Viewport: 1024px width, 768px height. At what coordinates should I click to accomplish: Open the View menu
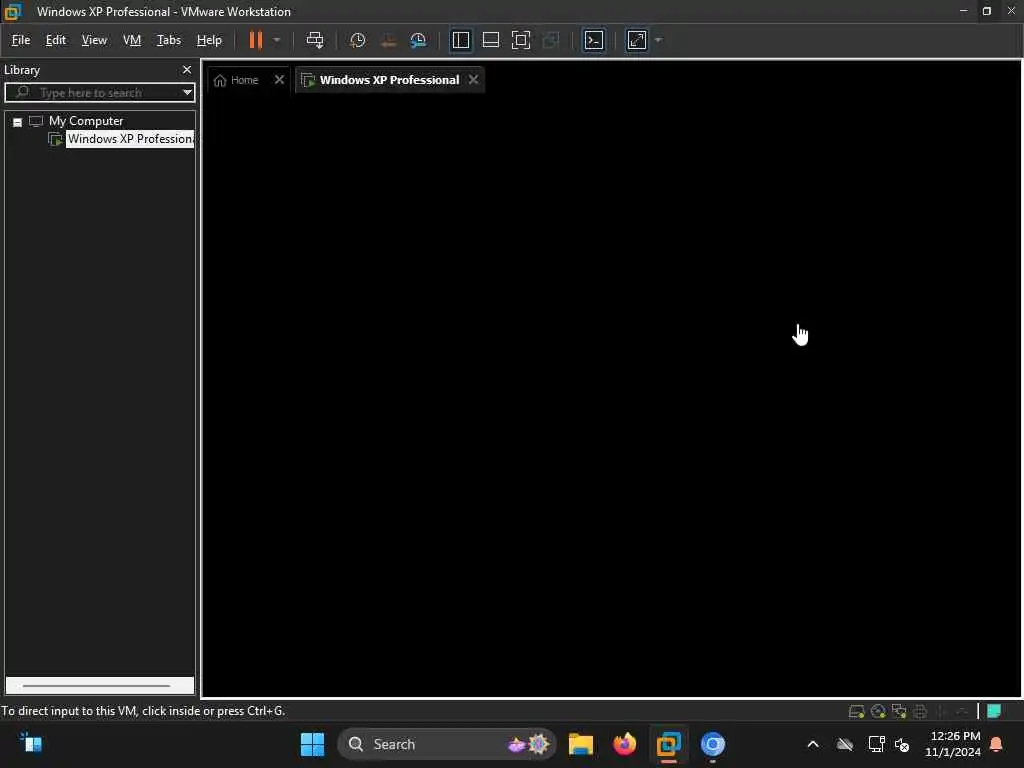(x=94, y=40)
